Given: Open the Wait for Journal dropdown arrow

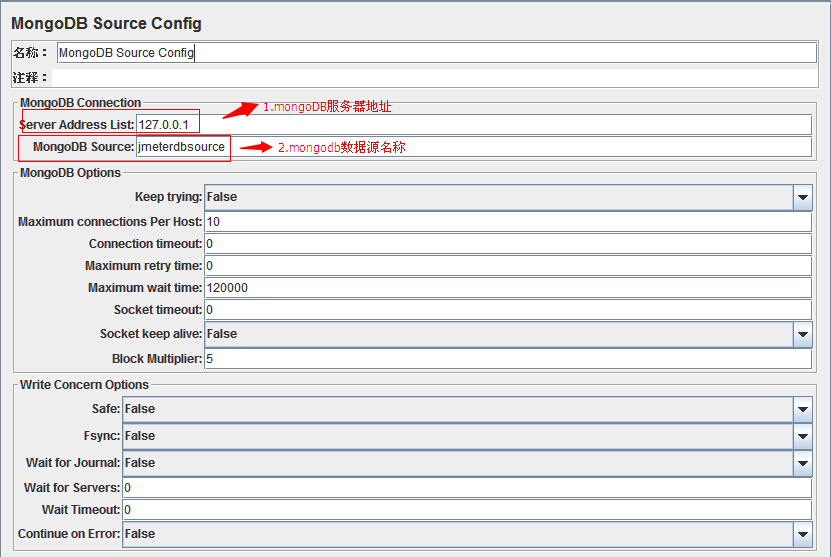Looking at the screenshot, I should 802,463.
